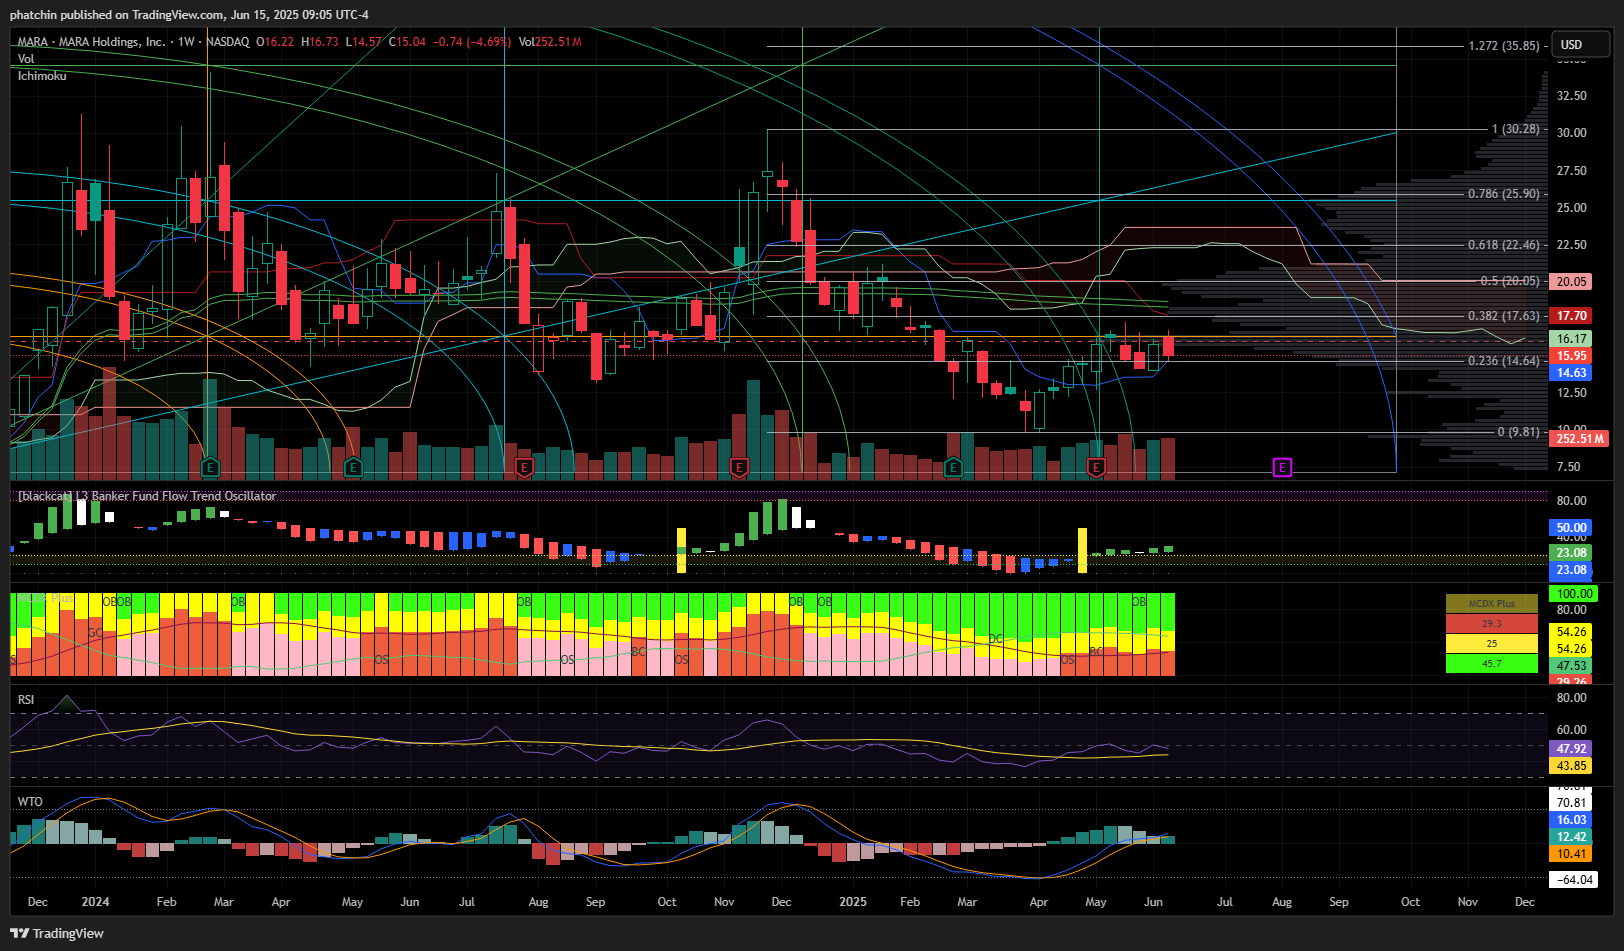This screenshot has height=951, width=1624.
Task: Click the 1 (30.28) Fibonacci label
Action: tap(1515, 129)
